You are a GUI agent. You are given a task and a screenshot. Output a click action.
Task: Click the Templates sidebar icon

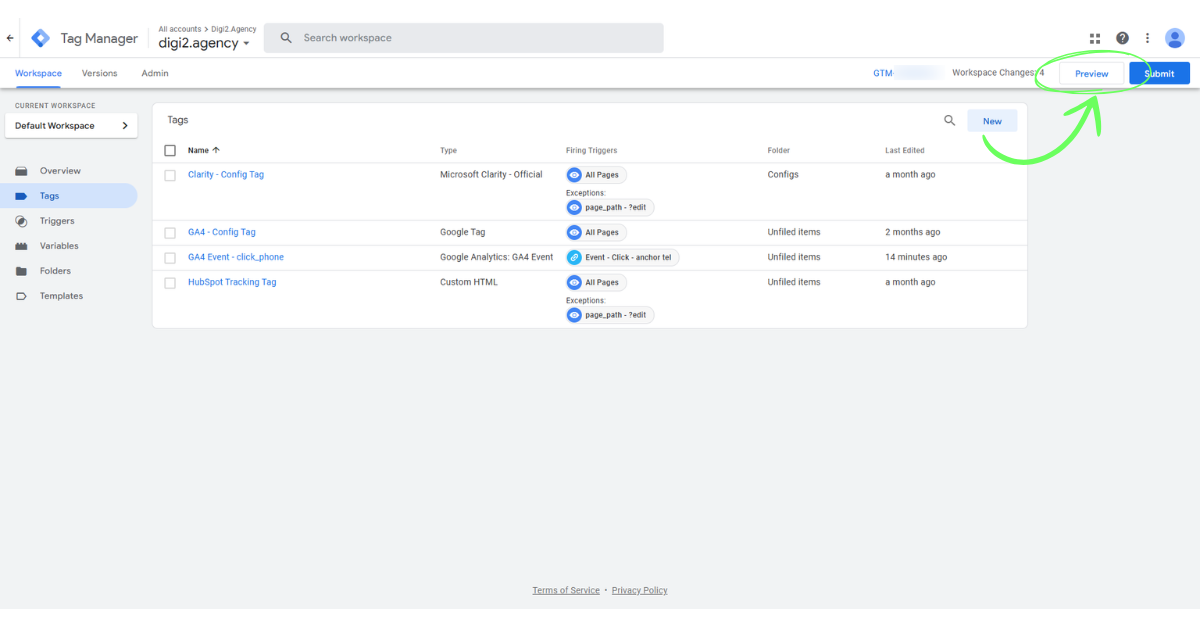(21, 296)
